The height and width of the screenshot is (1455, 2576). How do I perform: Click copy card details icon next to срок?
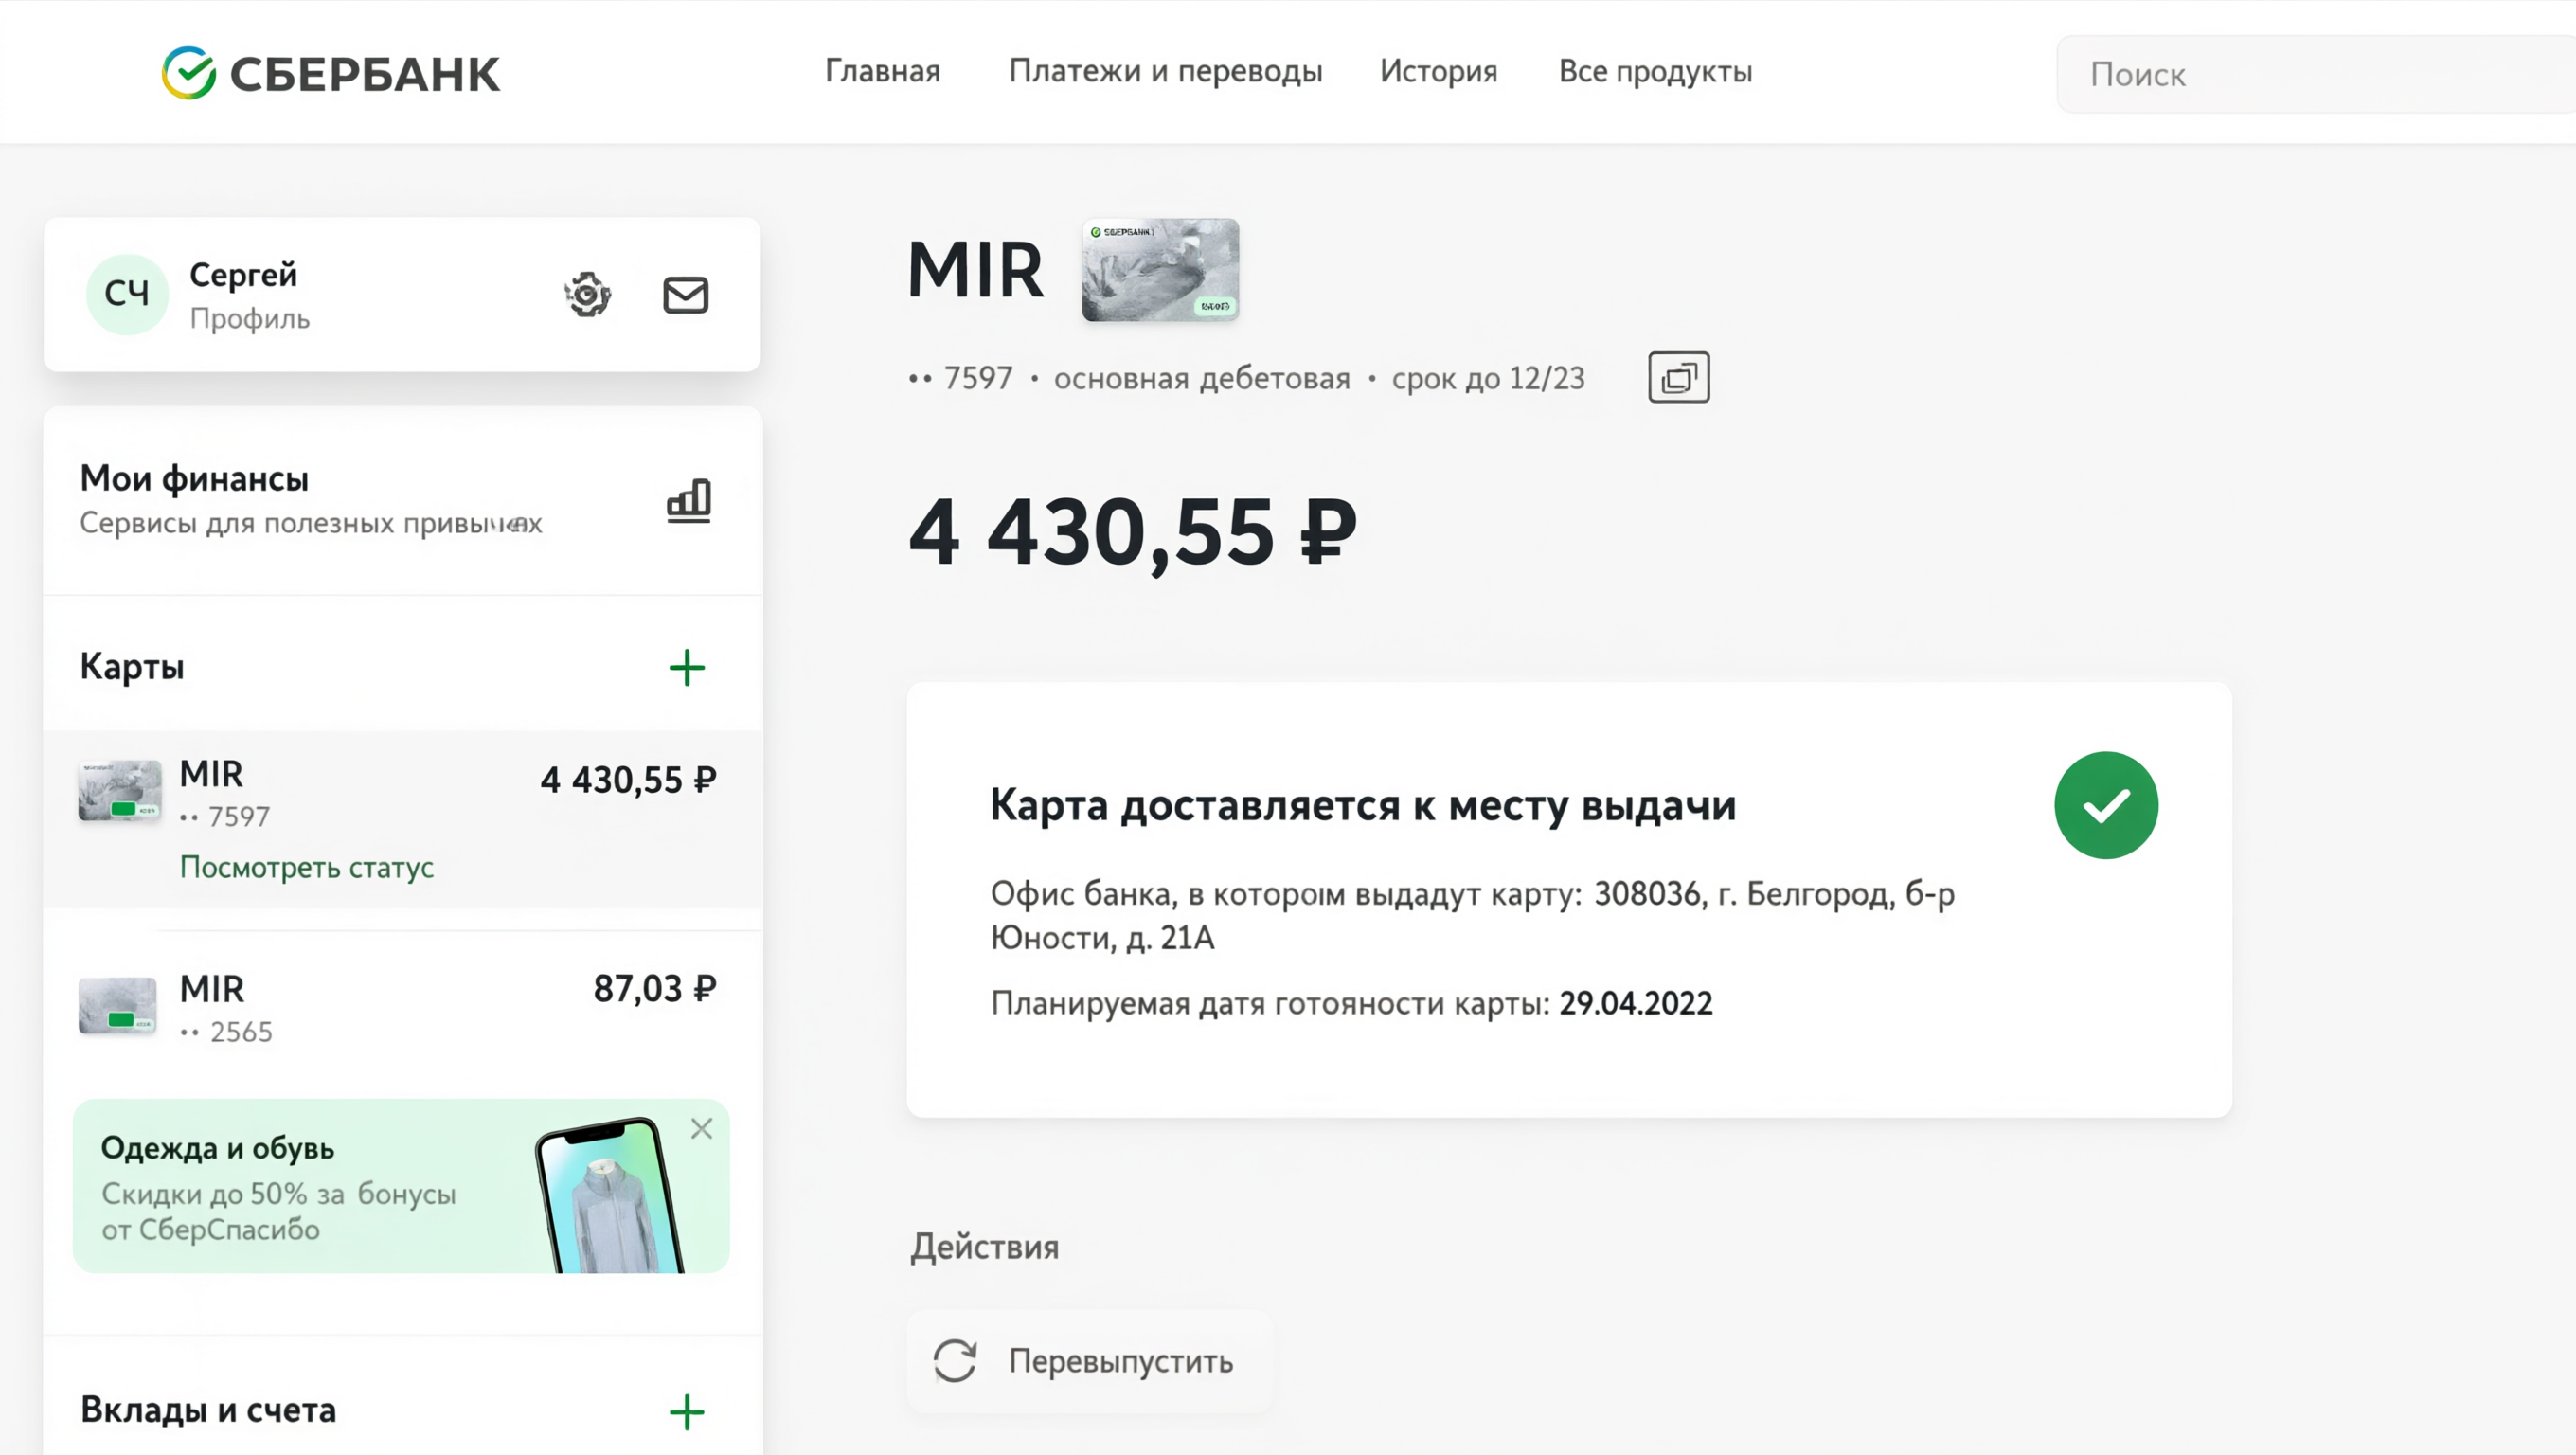click(x=1679, y=377)
